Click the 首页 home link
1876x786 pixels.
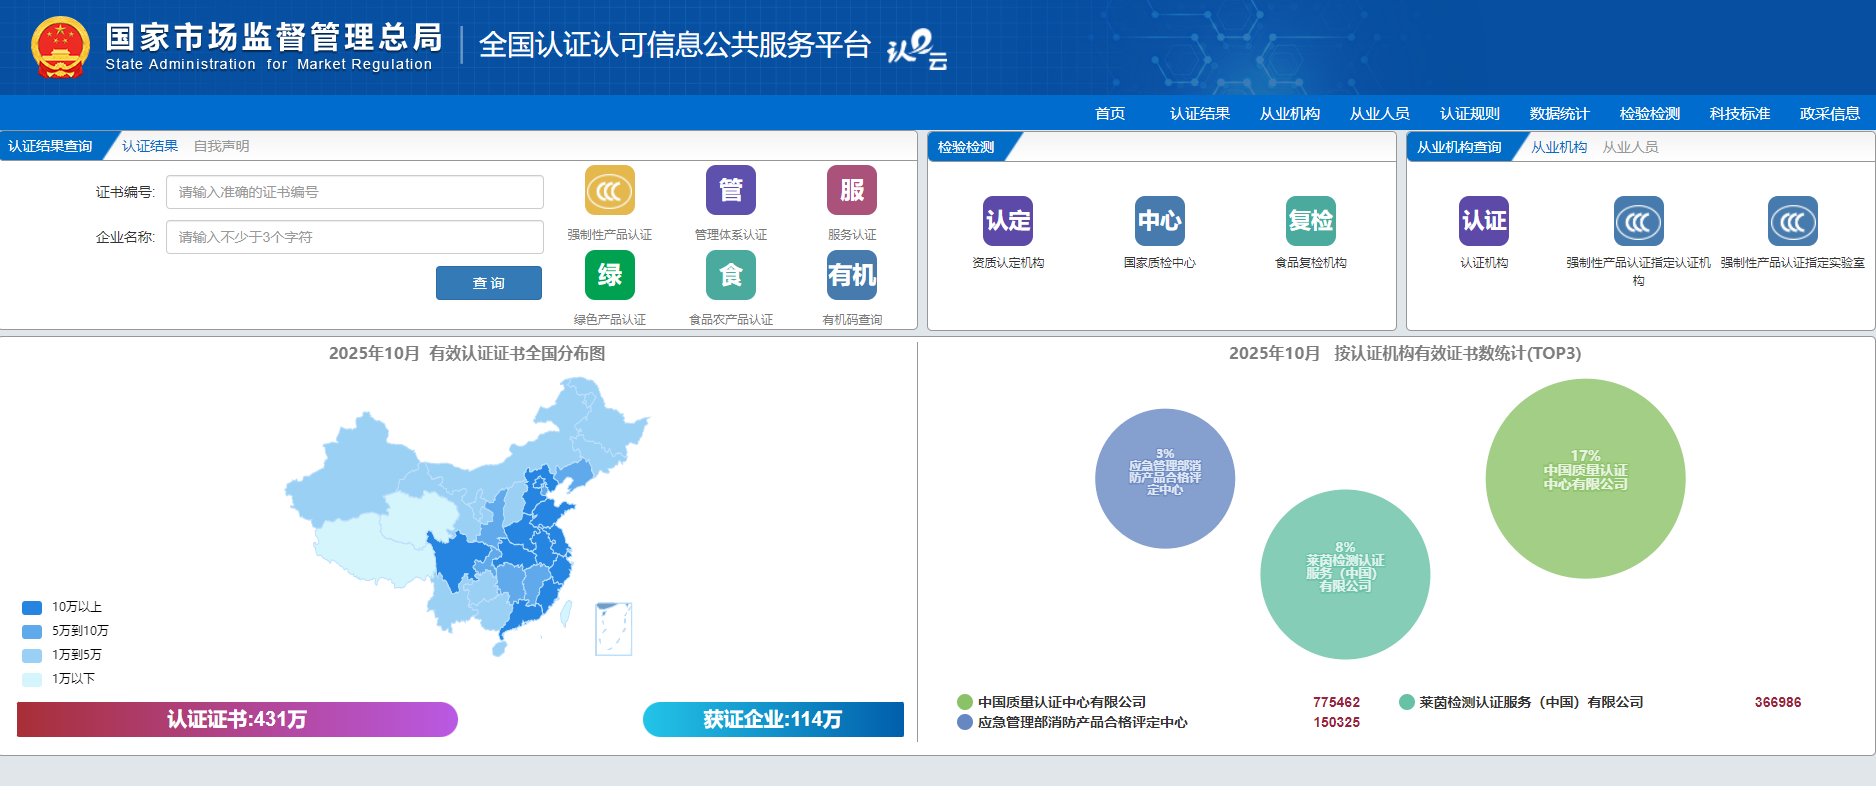[1109, 114]
